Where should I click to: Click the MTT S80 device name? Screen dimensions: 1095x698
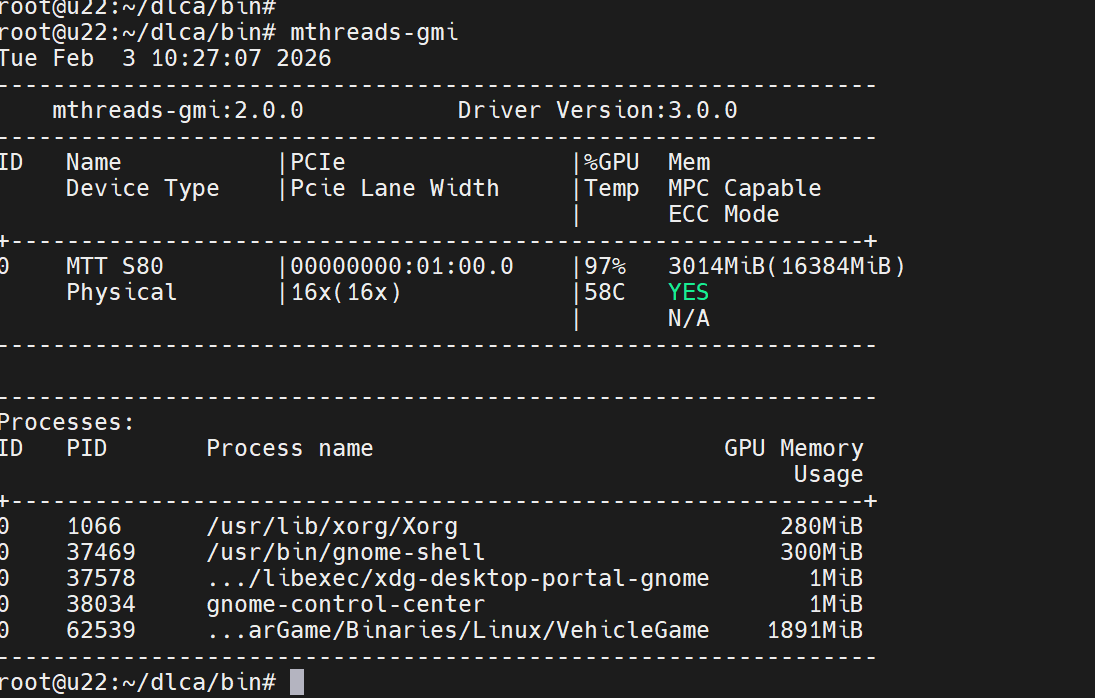(x=114, y=266)
